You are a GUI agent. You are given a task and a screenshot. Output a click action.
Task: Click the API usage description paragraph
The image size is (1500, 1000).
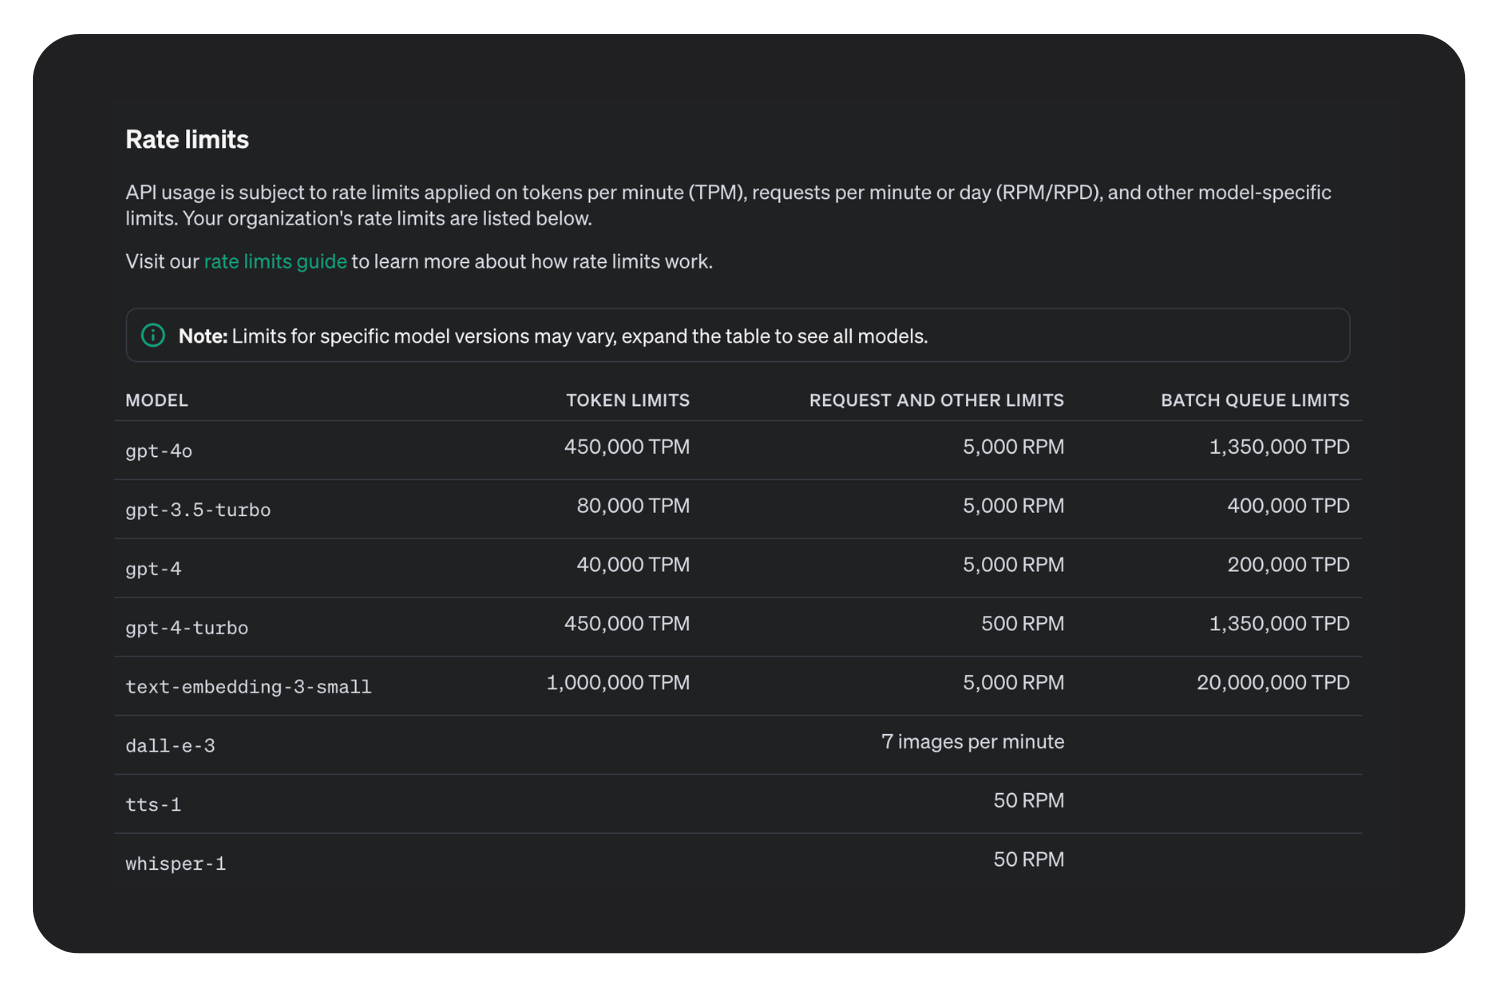[x=728, y=205]
